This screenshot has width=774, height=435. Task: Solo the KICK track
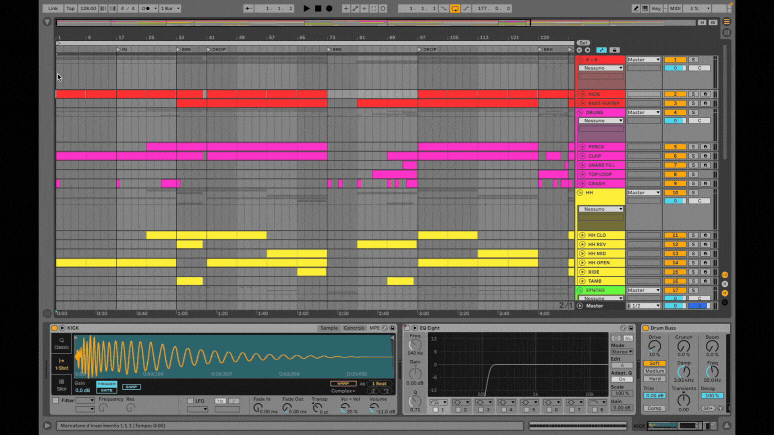pyautogui.click(x=693, y=94)
